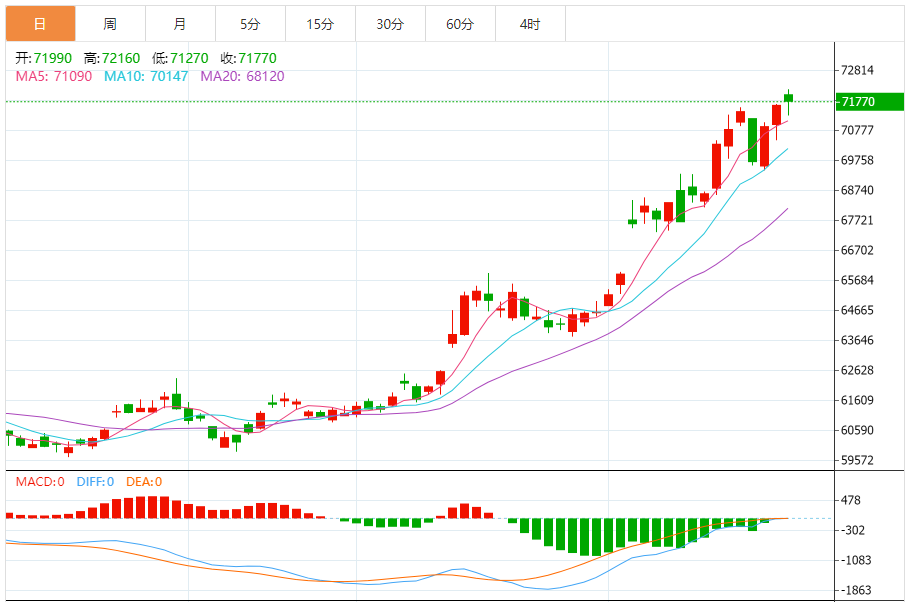Image resolution: width=913 pixels, height=602 pixels.
Task: Click the 收:71770 close price value
Action: pos(249,58)
